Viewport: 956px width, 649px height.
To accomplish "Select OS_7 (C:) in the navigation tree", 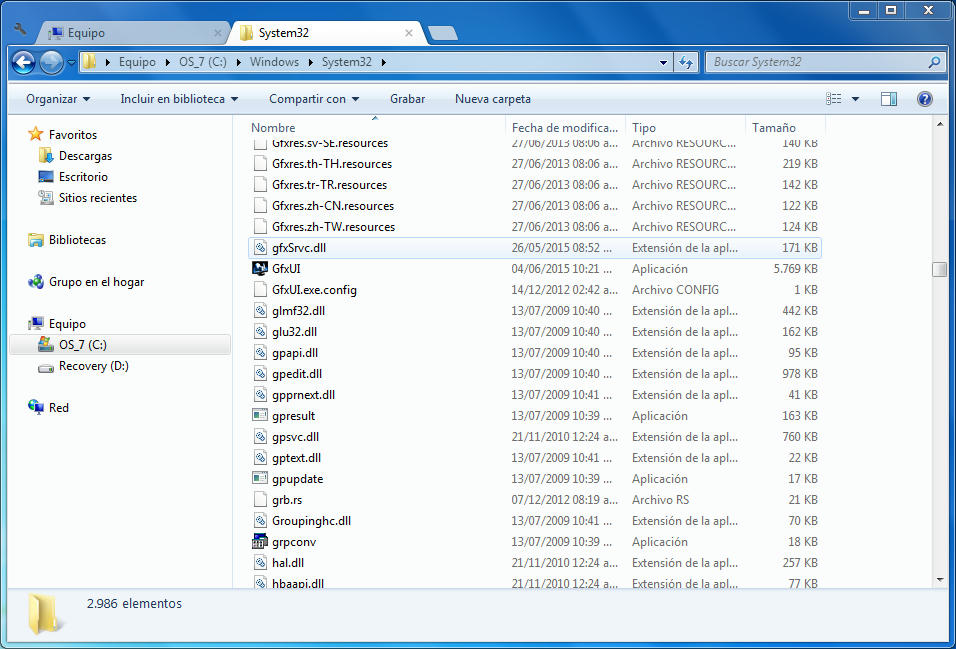I will tap(120, 345).
